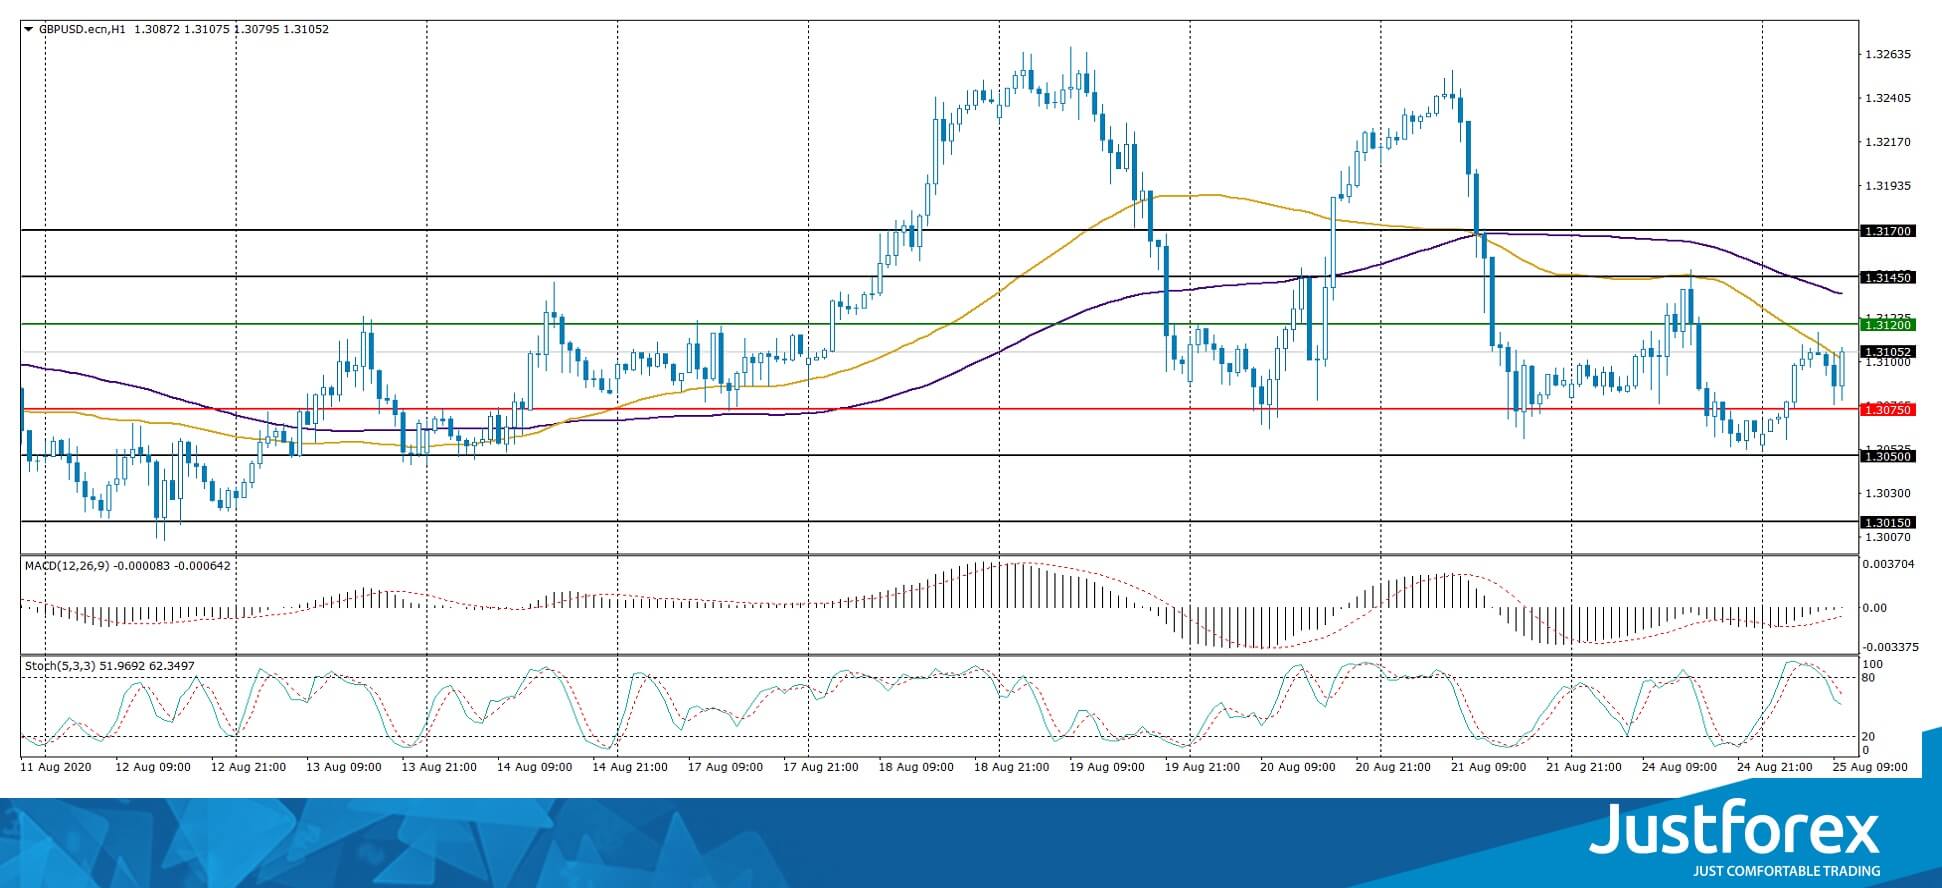Click the 19 Aug 21:00 time label
This screenshot has height=888, width=1942.
pos(1203,767)
